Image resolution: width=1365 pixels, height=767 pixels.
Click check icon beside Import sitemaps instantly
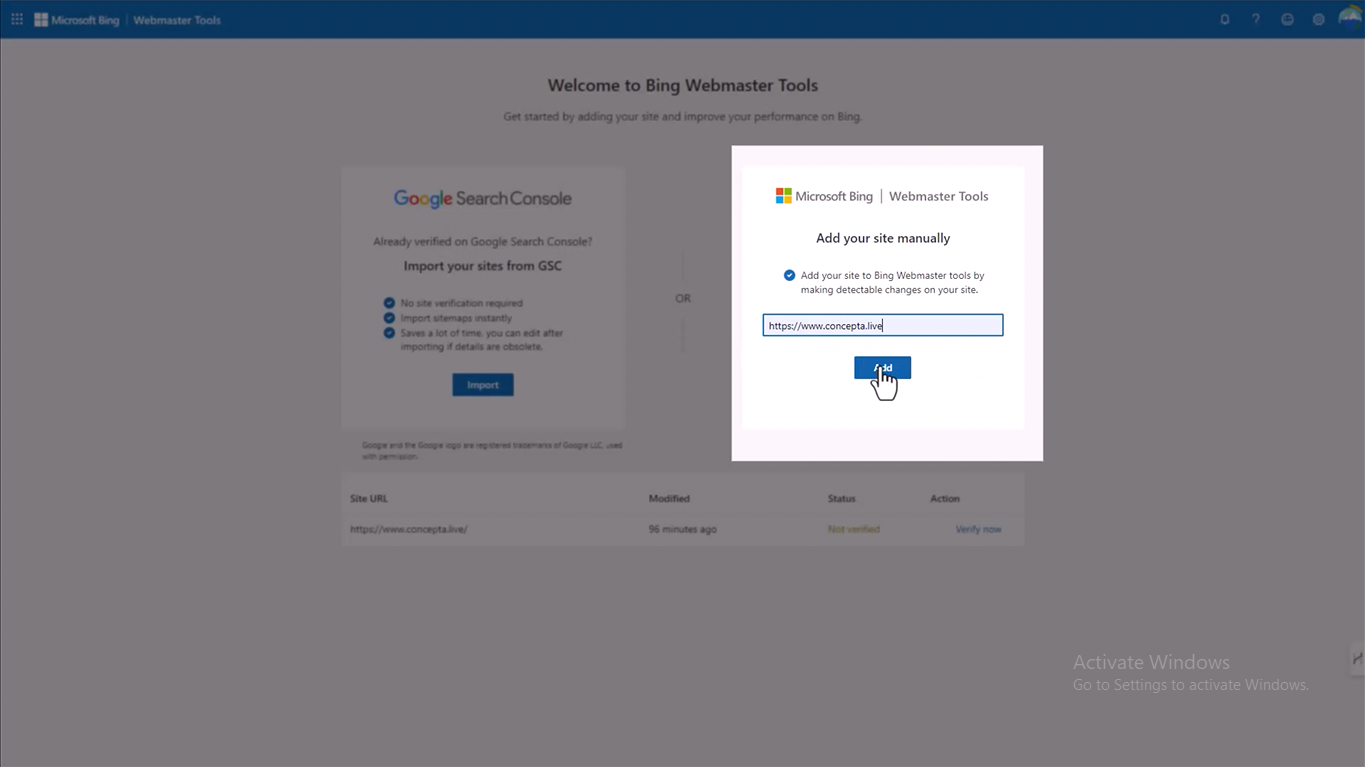[389, 318]
